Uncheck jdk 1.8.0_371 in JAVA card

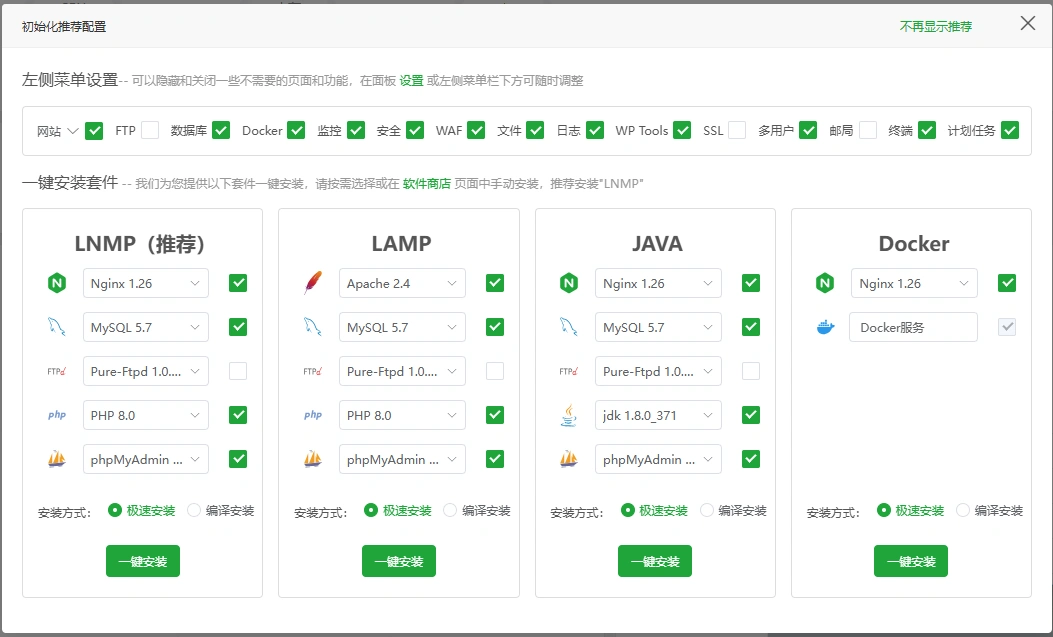751,415
